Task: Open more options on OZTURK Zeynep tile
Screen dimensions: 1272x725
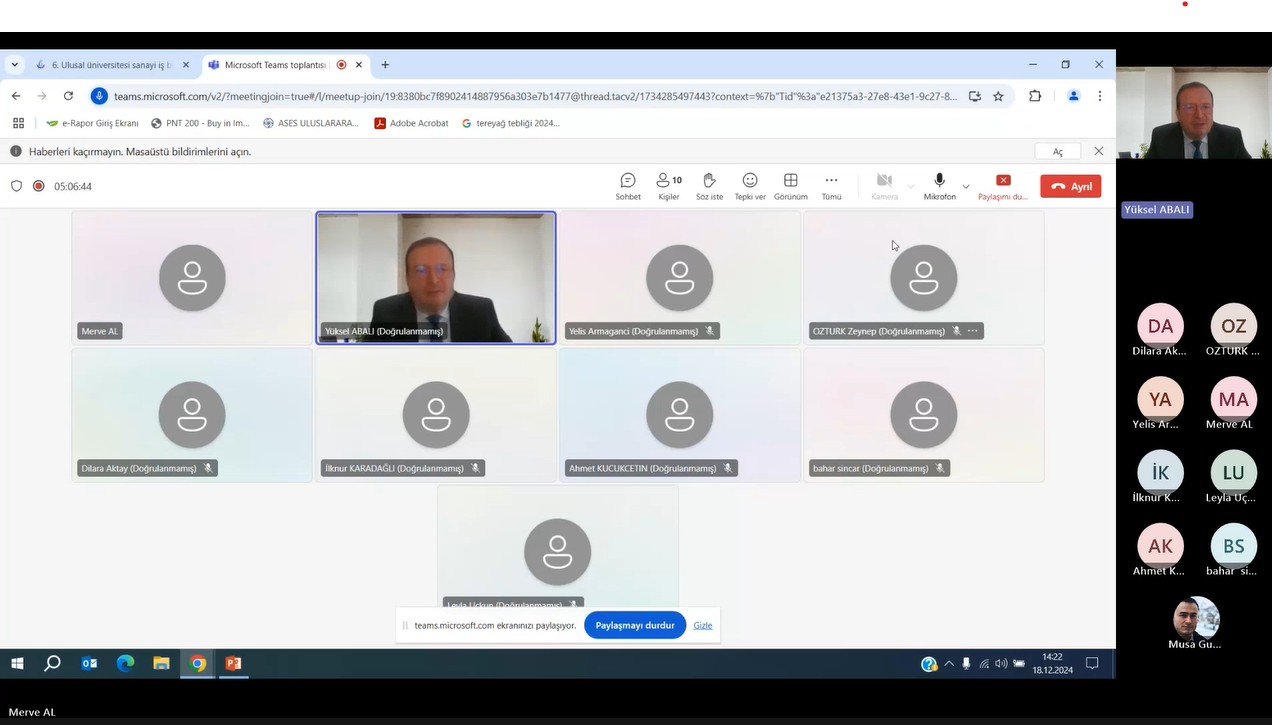Action: click(973, 331)
